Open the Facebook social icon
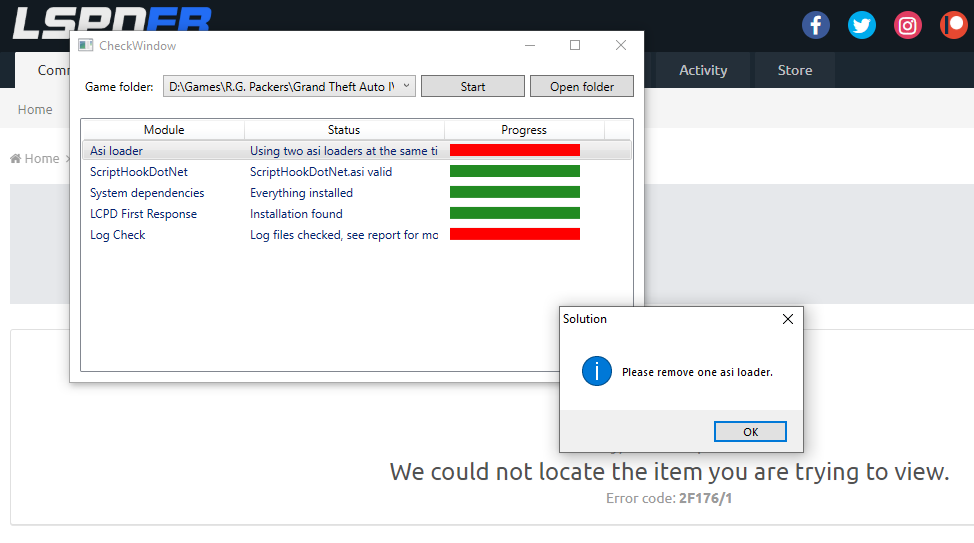Image resolution: width=974 pixels, height=543 pixels. (816, 25)
